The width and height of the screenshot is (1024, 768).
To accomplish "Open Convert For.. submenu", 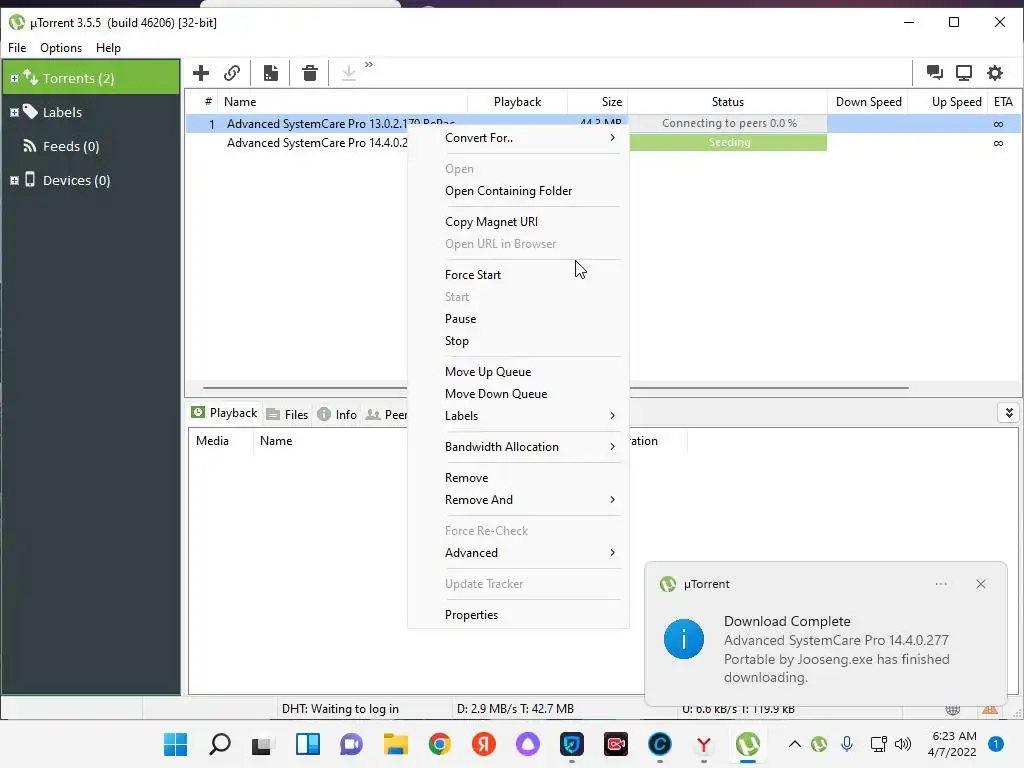I will pyautogui.click(x=519, y=138).
